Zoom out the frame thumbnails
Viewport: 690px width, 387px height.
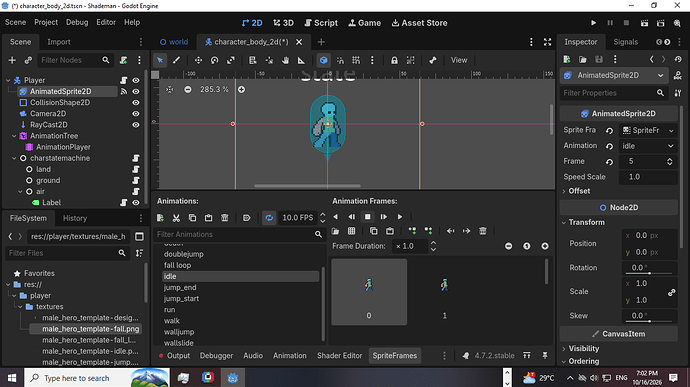508,246
